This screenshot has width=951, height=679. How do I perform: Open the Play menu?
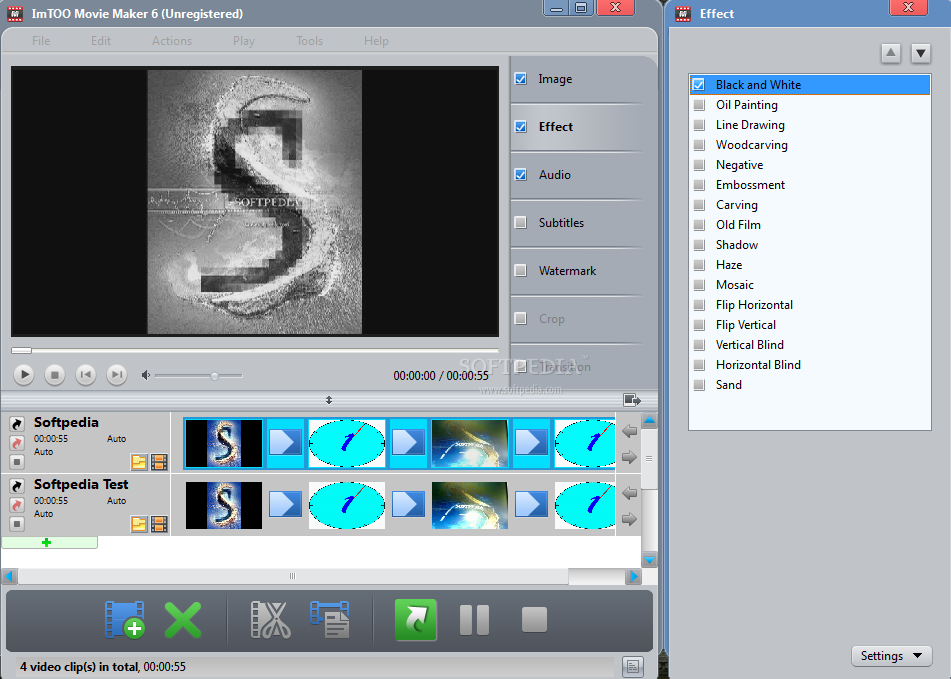pos(244,41)
